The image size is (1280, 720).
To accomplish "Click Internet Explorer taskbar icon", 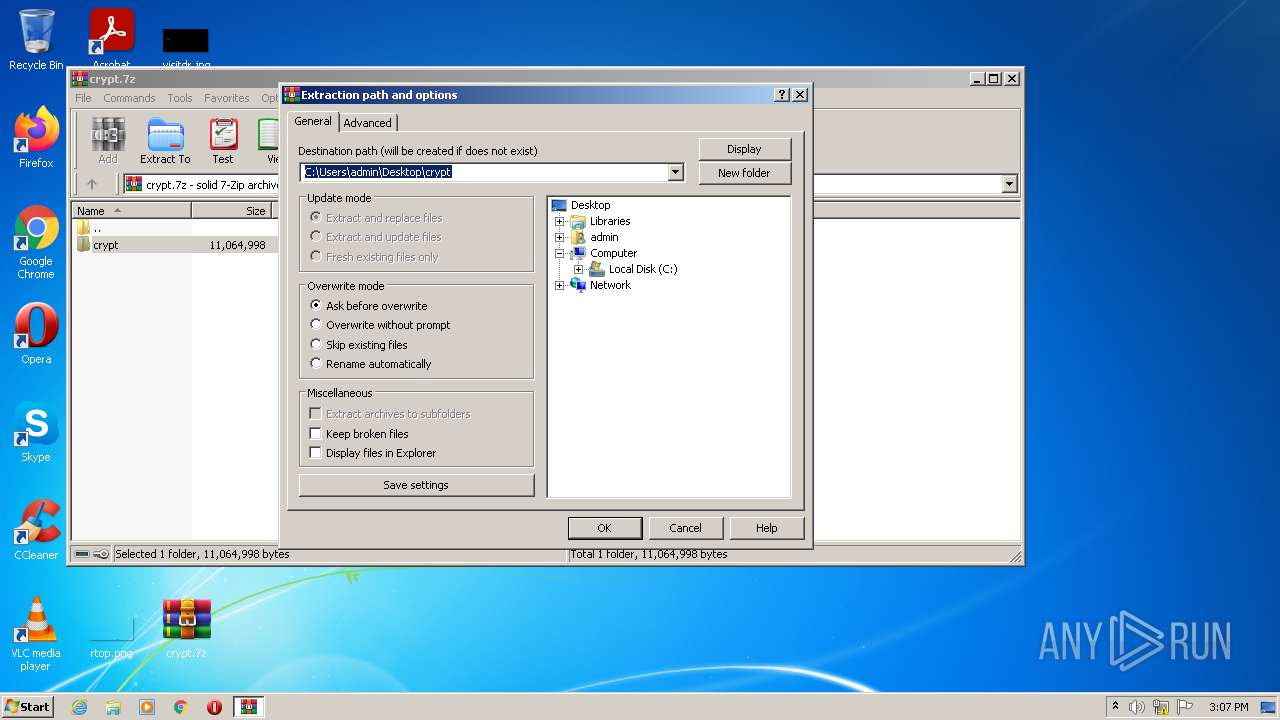I will [79, 707].
